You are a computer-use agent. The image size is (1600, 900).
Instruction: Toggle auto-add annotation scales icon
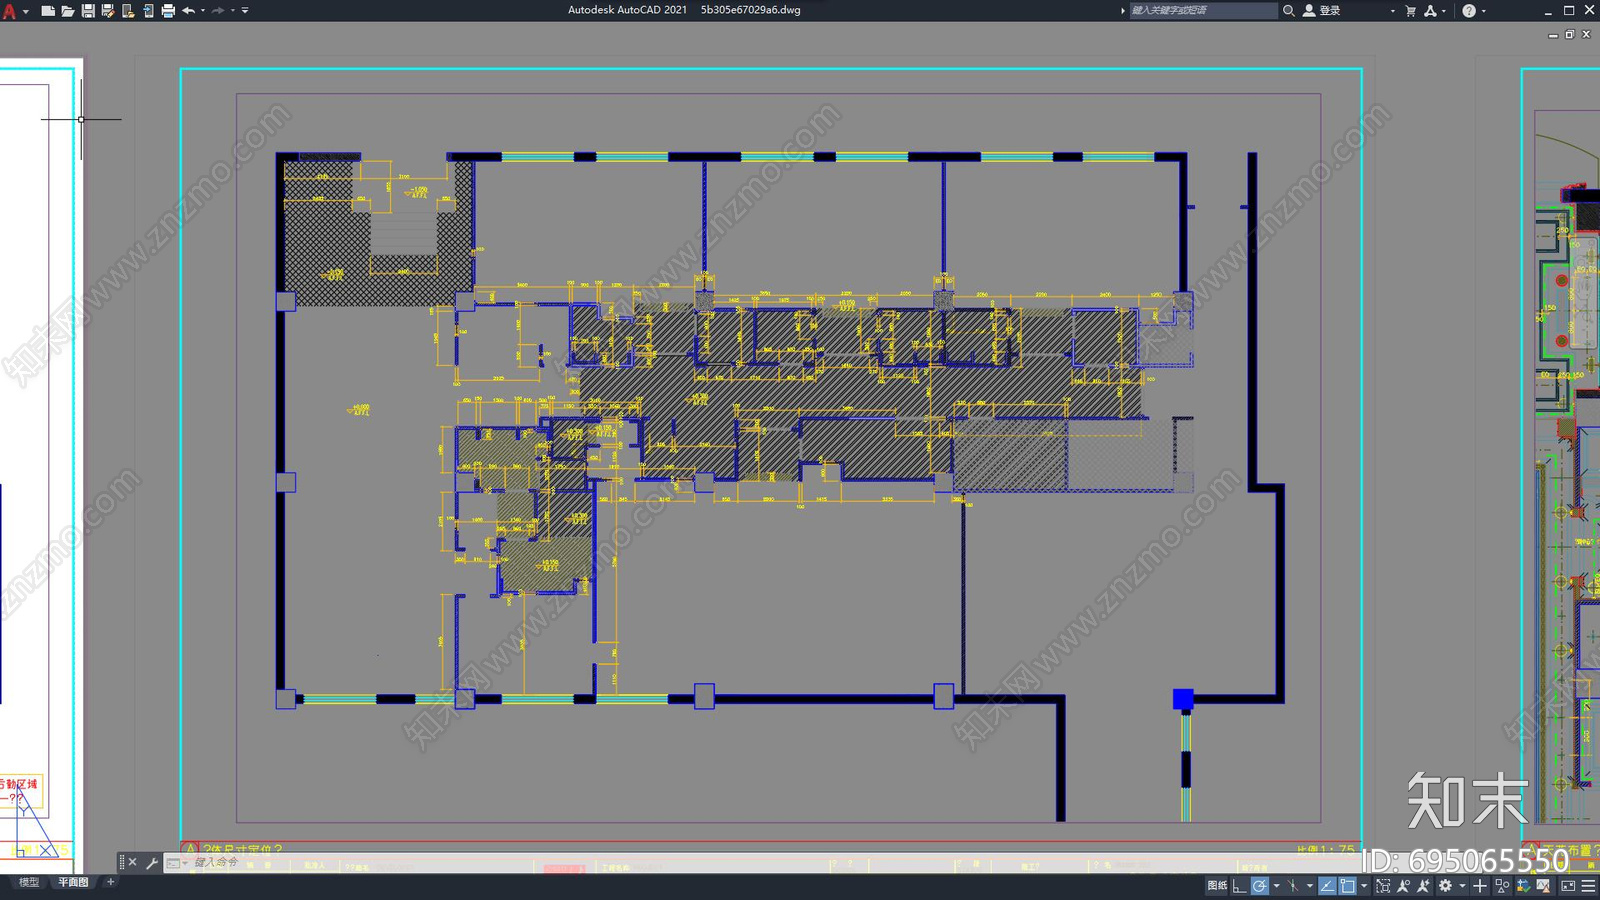[x=1423, y=885]
